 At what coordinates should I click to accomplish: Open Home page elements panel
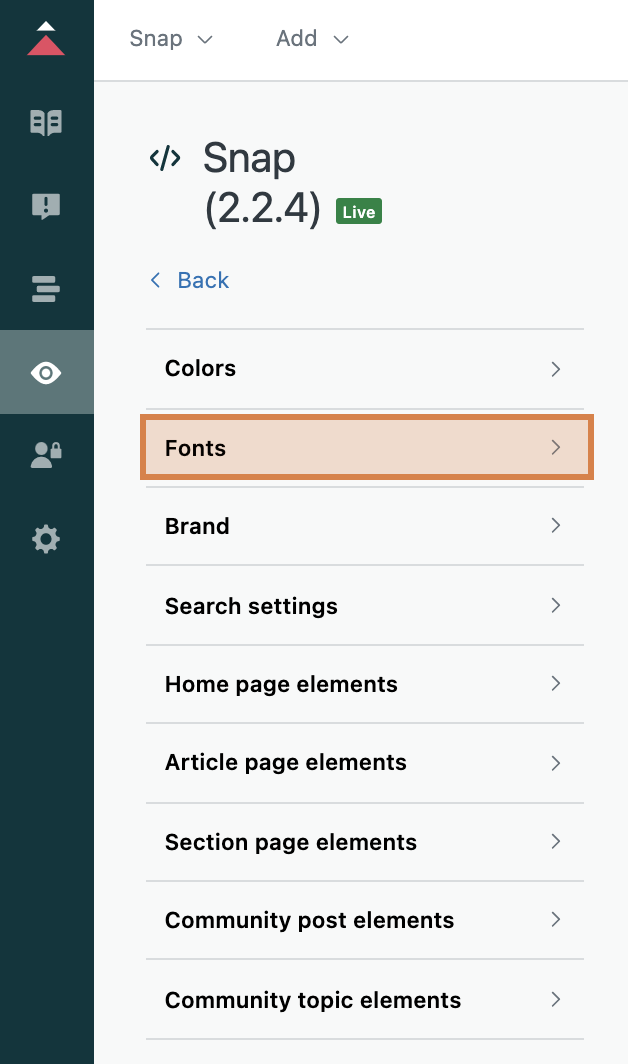point(365,684)
